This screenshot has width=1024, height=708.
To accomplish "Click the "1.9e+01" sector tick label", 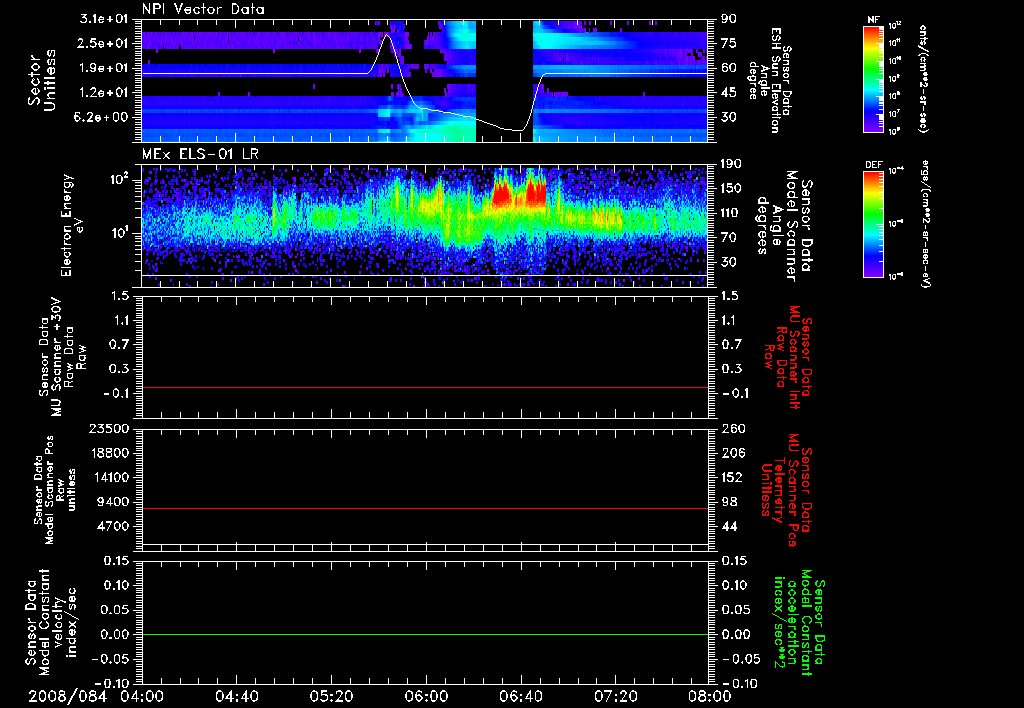I will click(x=103, y=69).
